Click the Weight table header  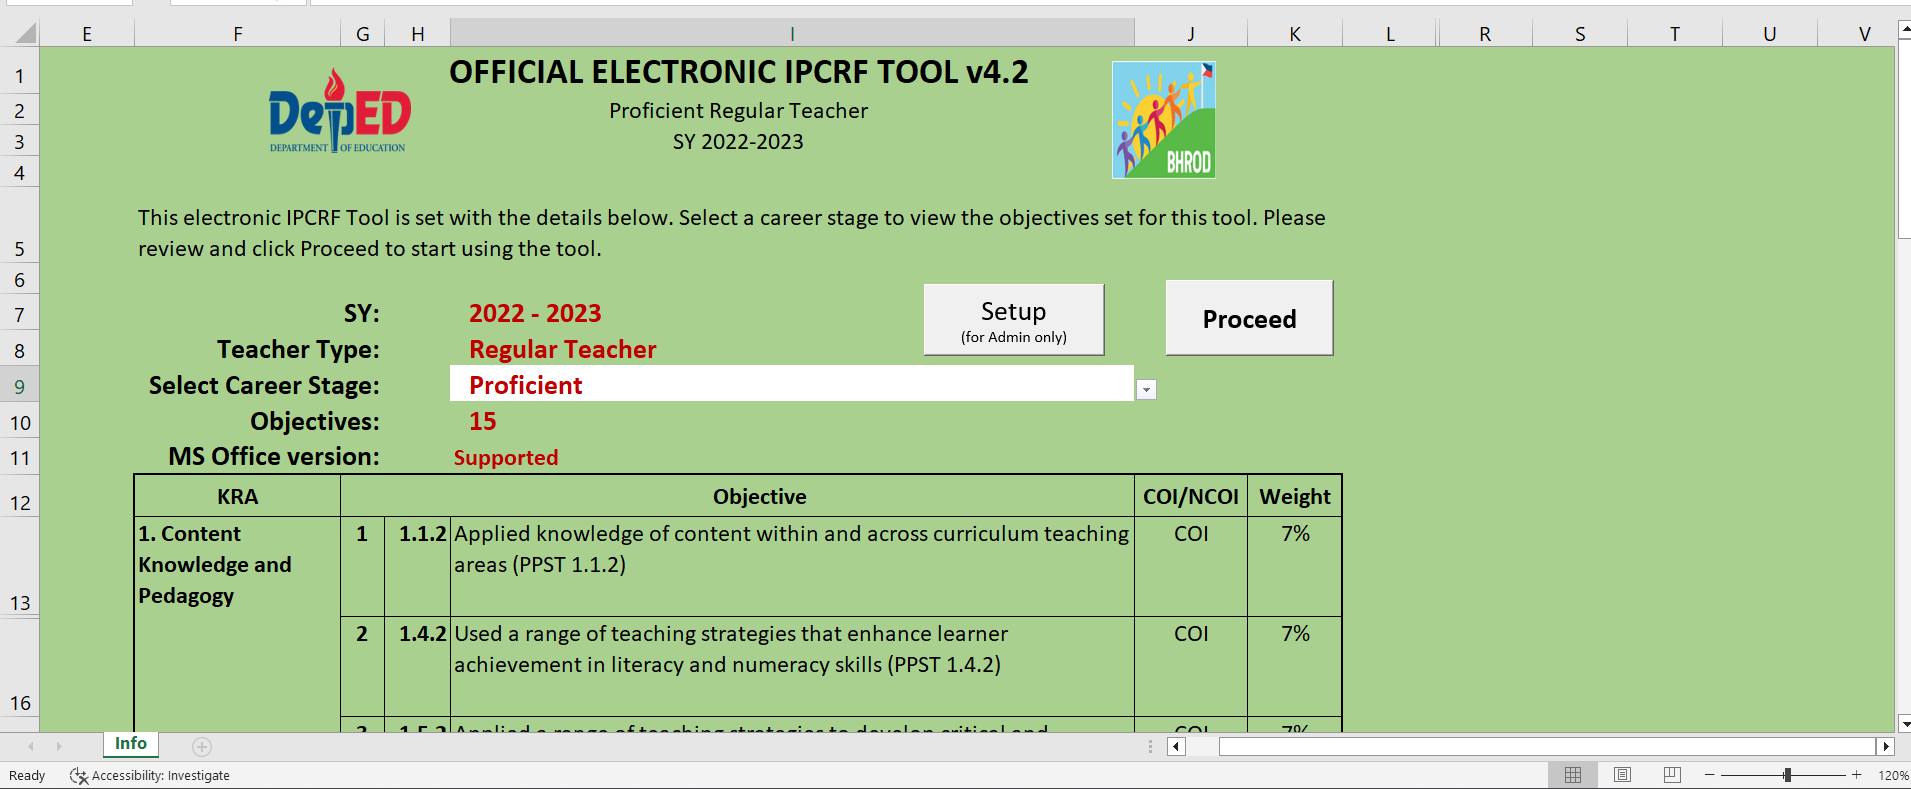tap(1295, 496)
